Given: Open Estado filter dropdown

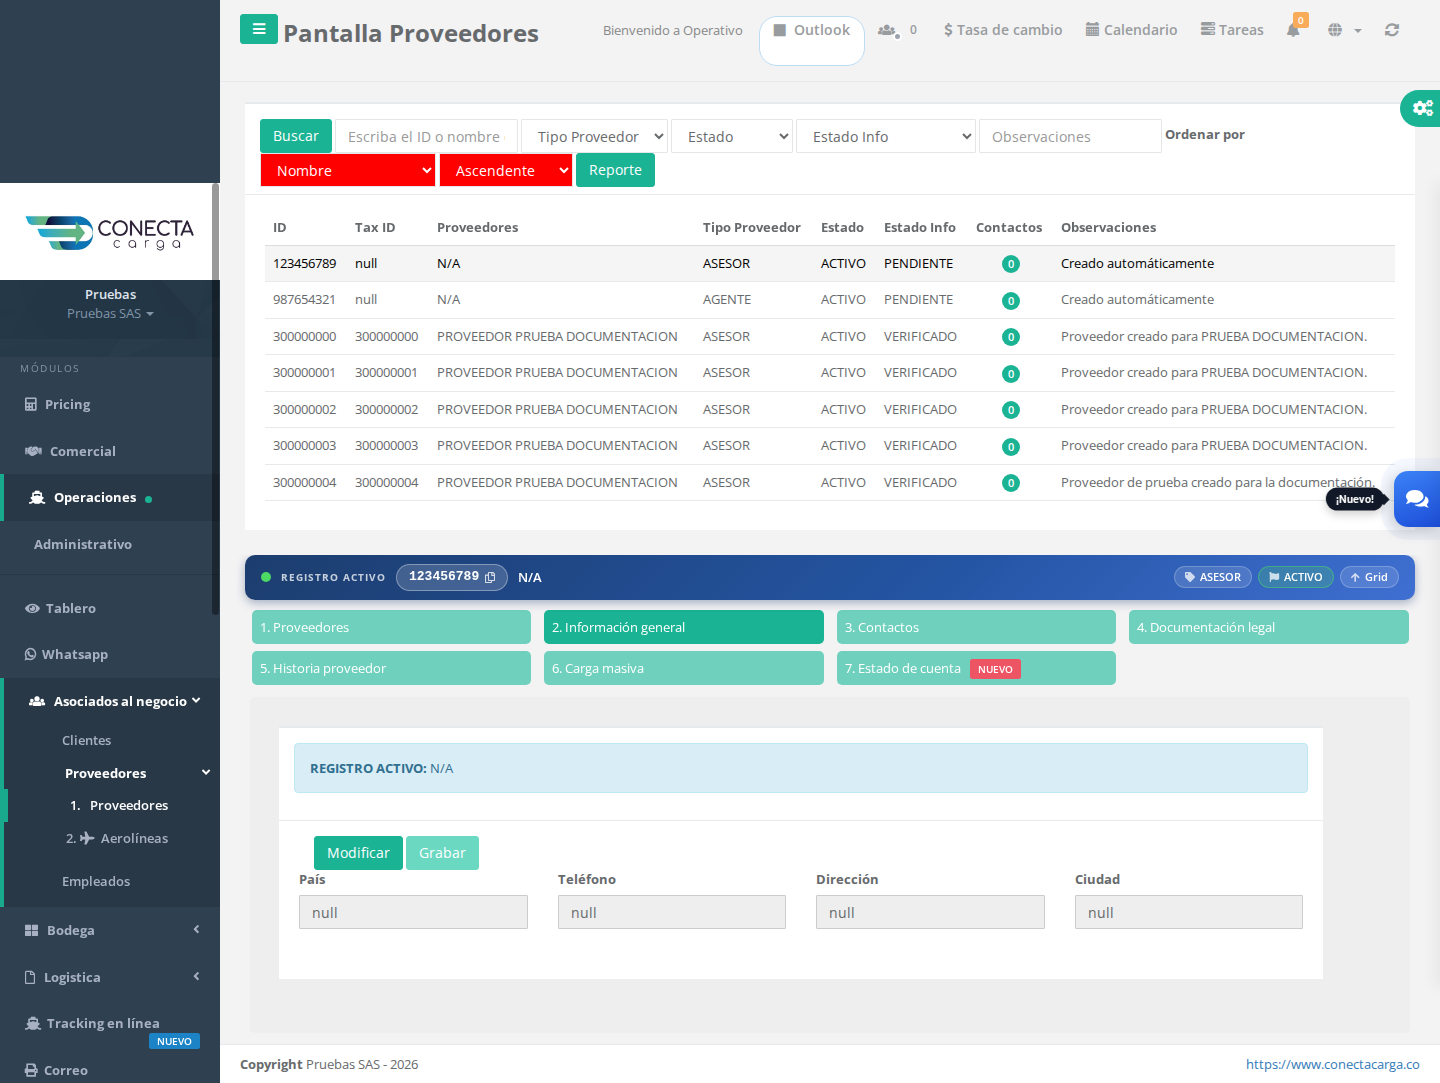Looking at the screenshot, I should (x=732, y=136).
